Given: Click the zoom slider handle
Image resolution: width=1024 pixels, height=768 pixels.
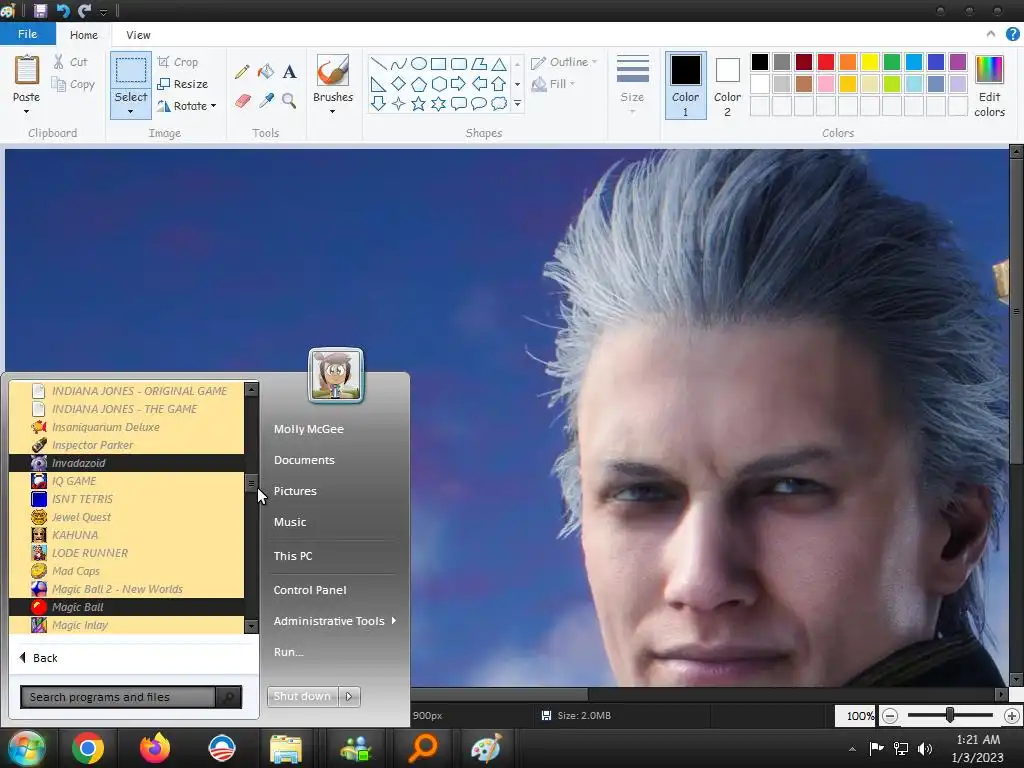Looking at the screenshot, I should click(x=950, y=716).
